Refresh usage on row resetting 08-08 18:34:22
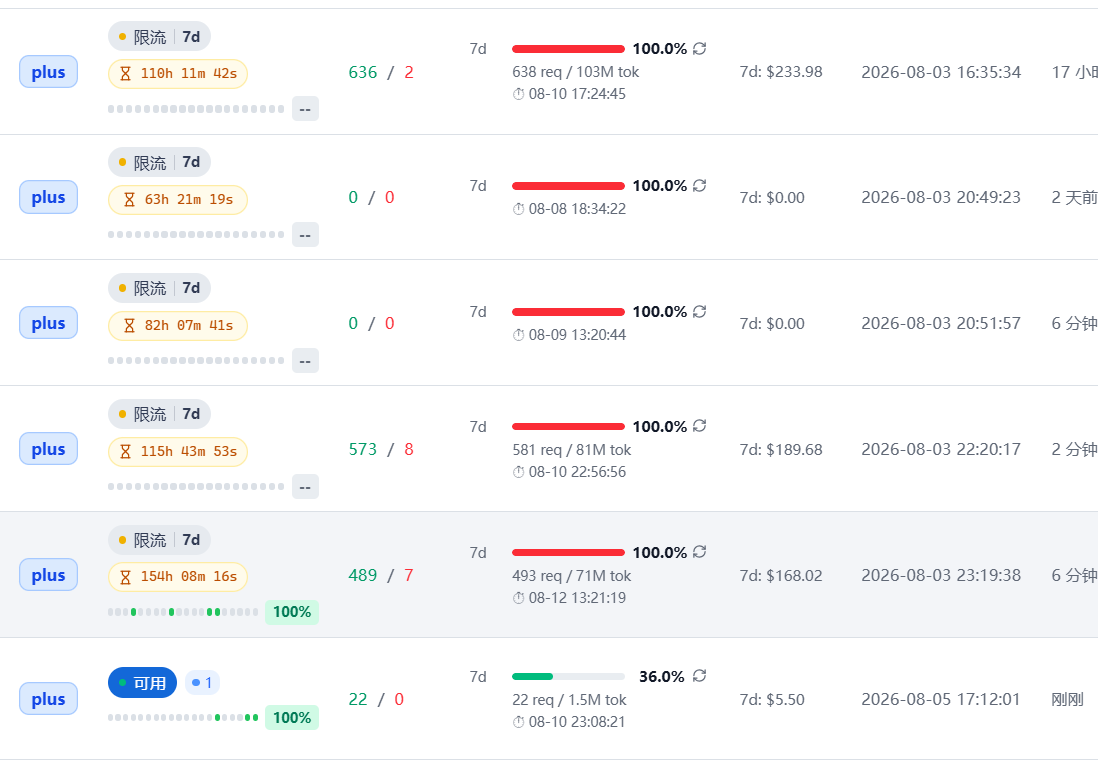Screen dimensions: 1098x762 click(x=699, y=186)
